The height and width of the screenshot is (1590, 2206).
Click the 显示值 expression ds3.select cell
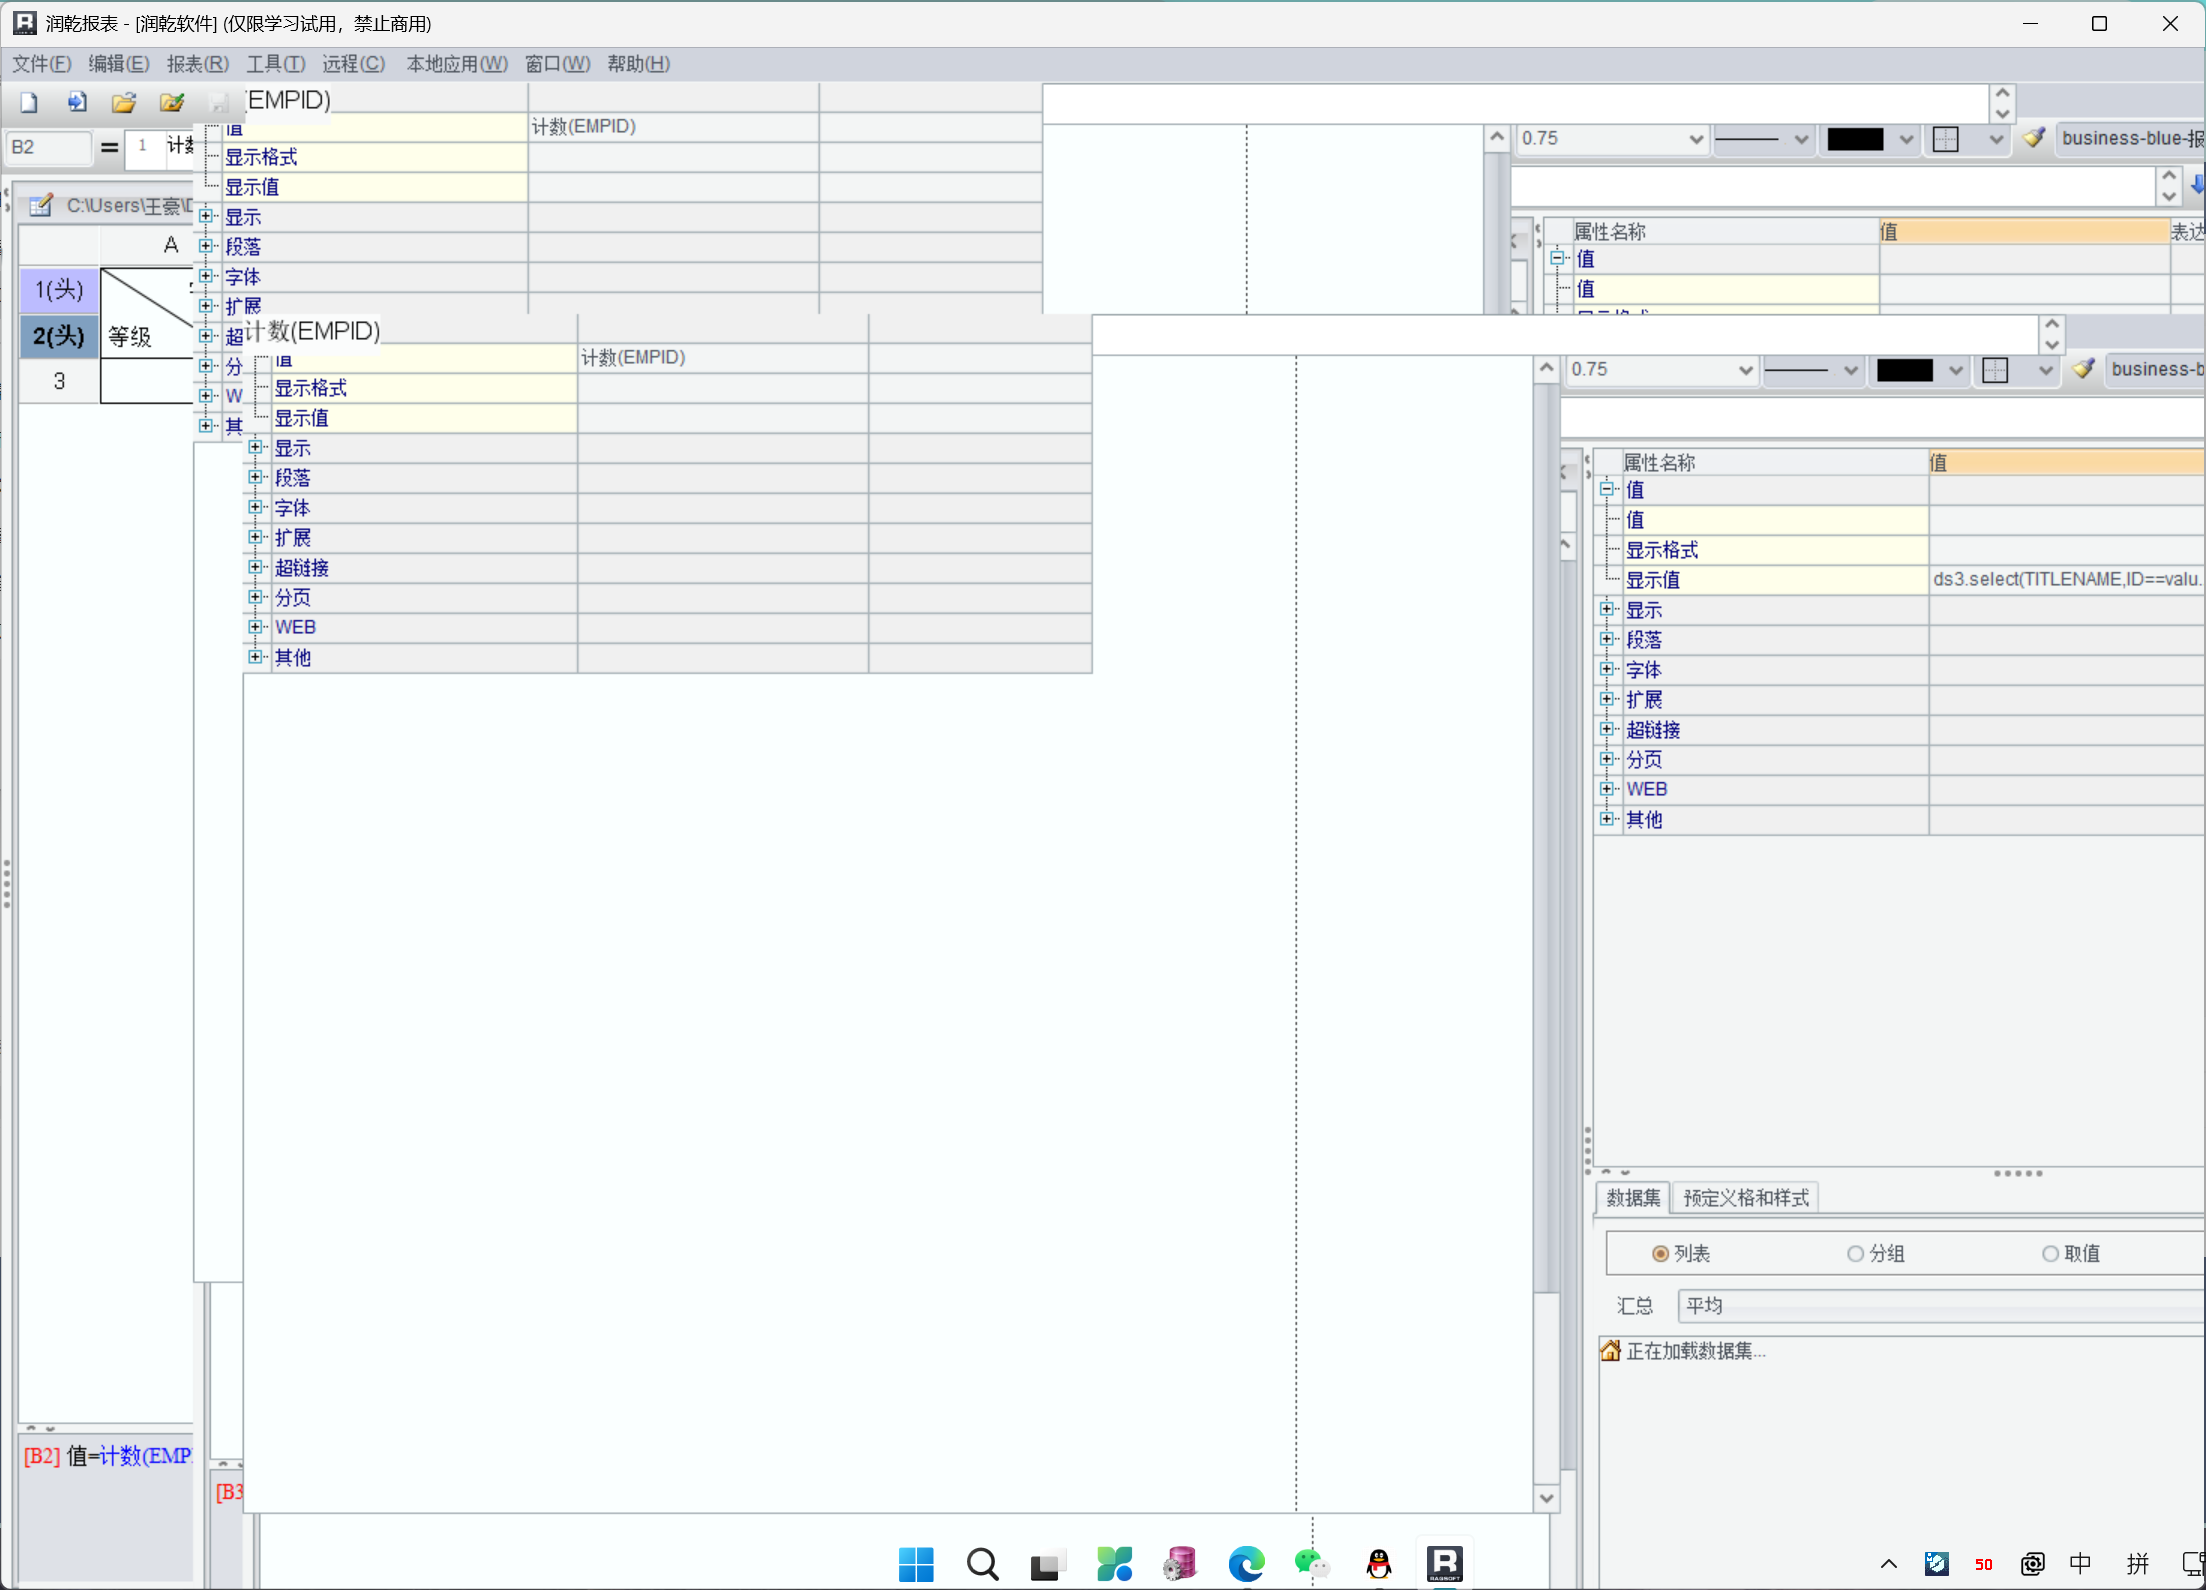(2065, 580)
